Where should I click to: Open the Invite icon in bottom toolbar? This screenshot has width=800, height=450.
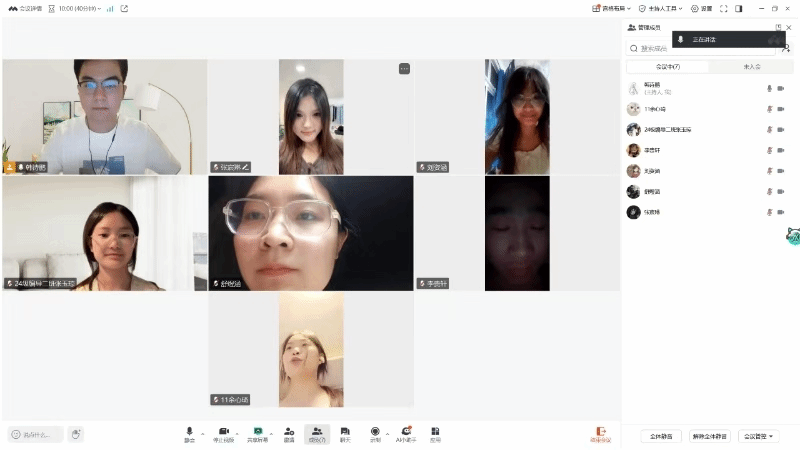click(289, 432)
